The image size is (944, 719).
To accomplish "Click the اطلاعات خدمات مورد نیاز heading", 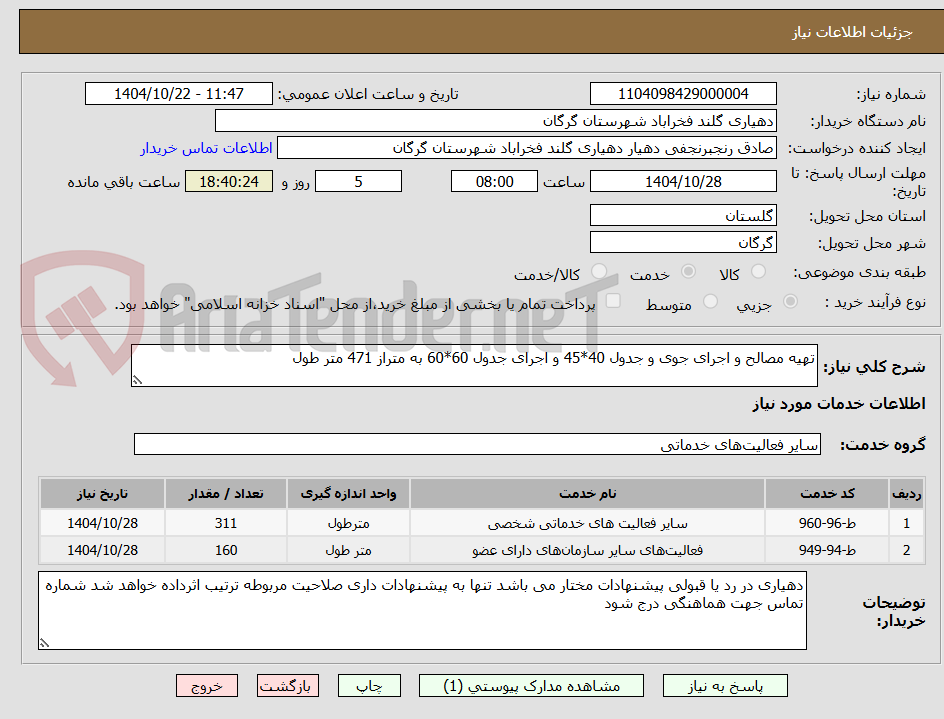I will [839, 403].
